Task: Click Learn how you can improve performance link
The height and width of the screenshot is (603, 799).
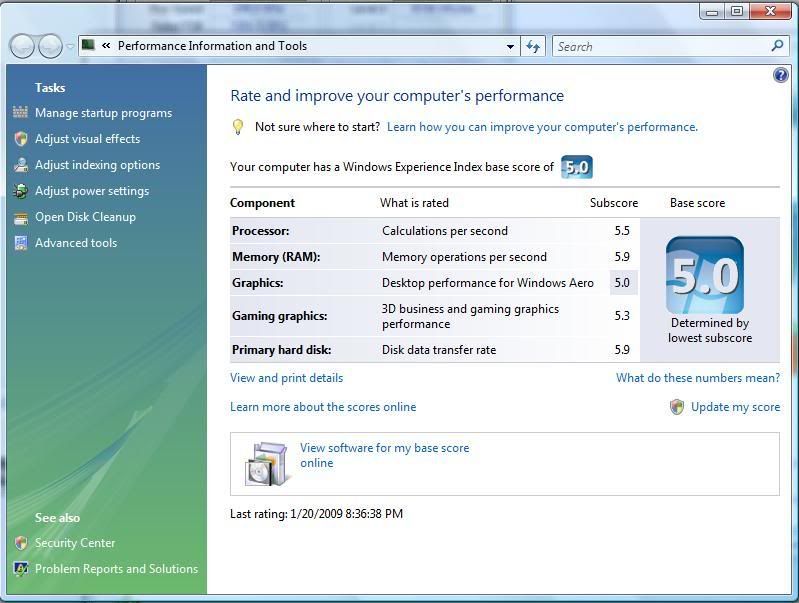Action: (x=542, y=127)
